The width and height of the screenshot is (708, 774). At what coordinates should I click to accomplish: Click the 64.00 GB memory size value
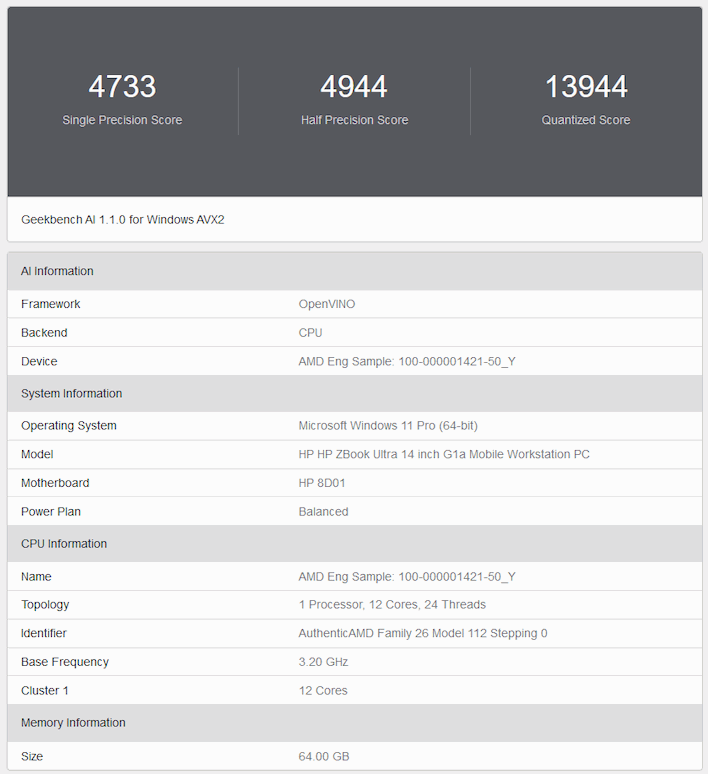[324, 757]
